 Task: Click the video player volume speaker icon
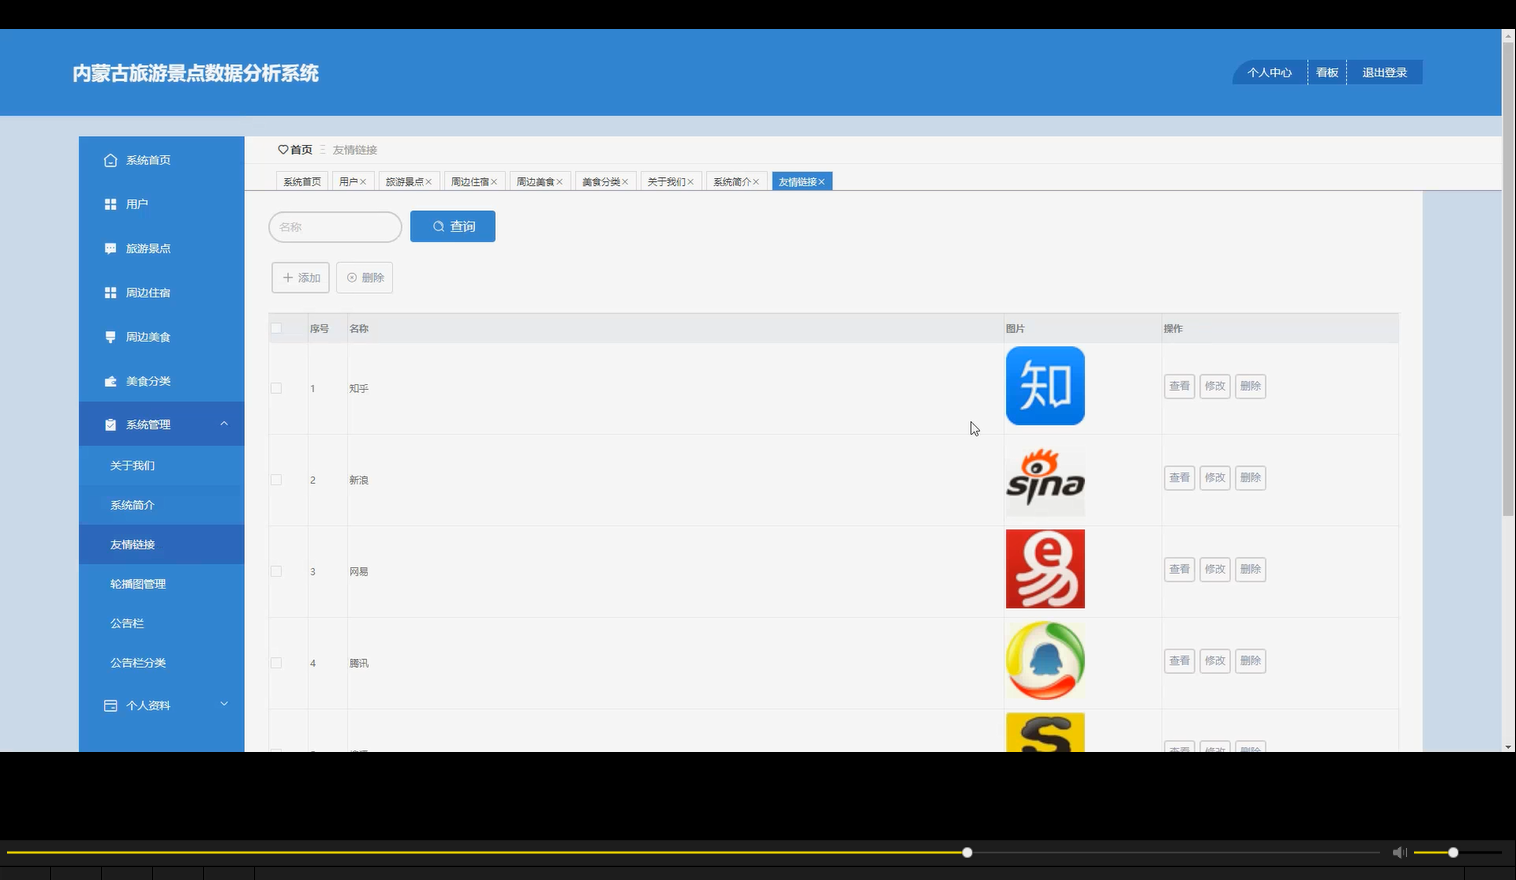[x=1400, y=852]
